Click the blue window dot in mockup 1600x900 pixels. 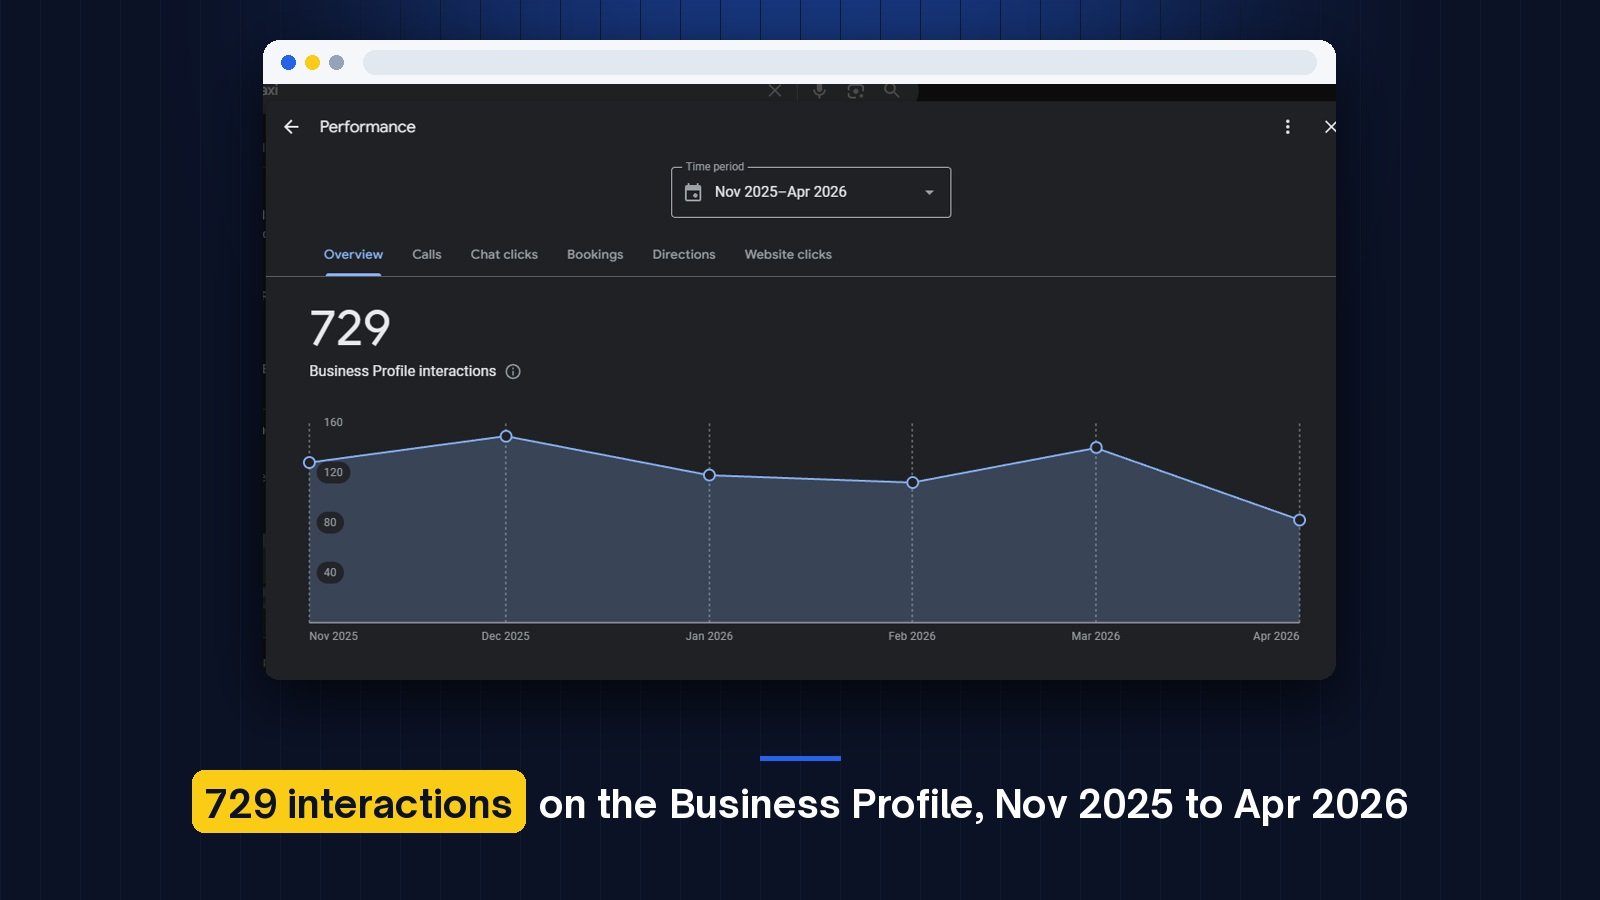click(x=288, y=62)
